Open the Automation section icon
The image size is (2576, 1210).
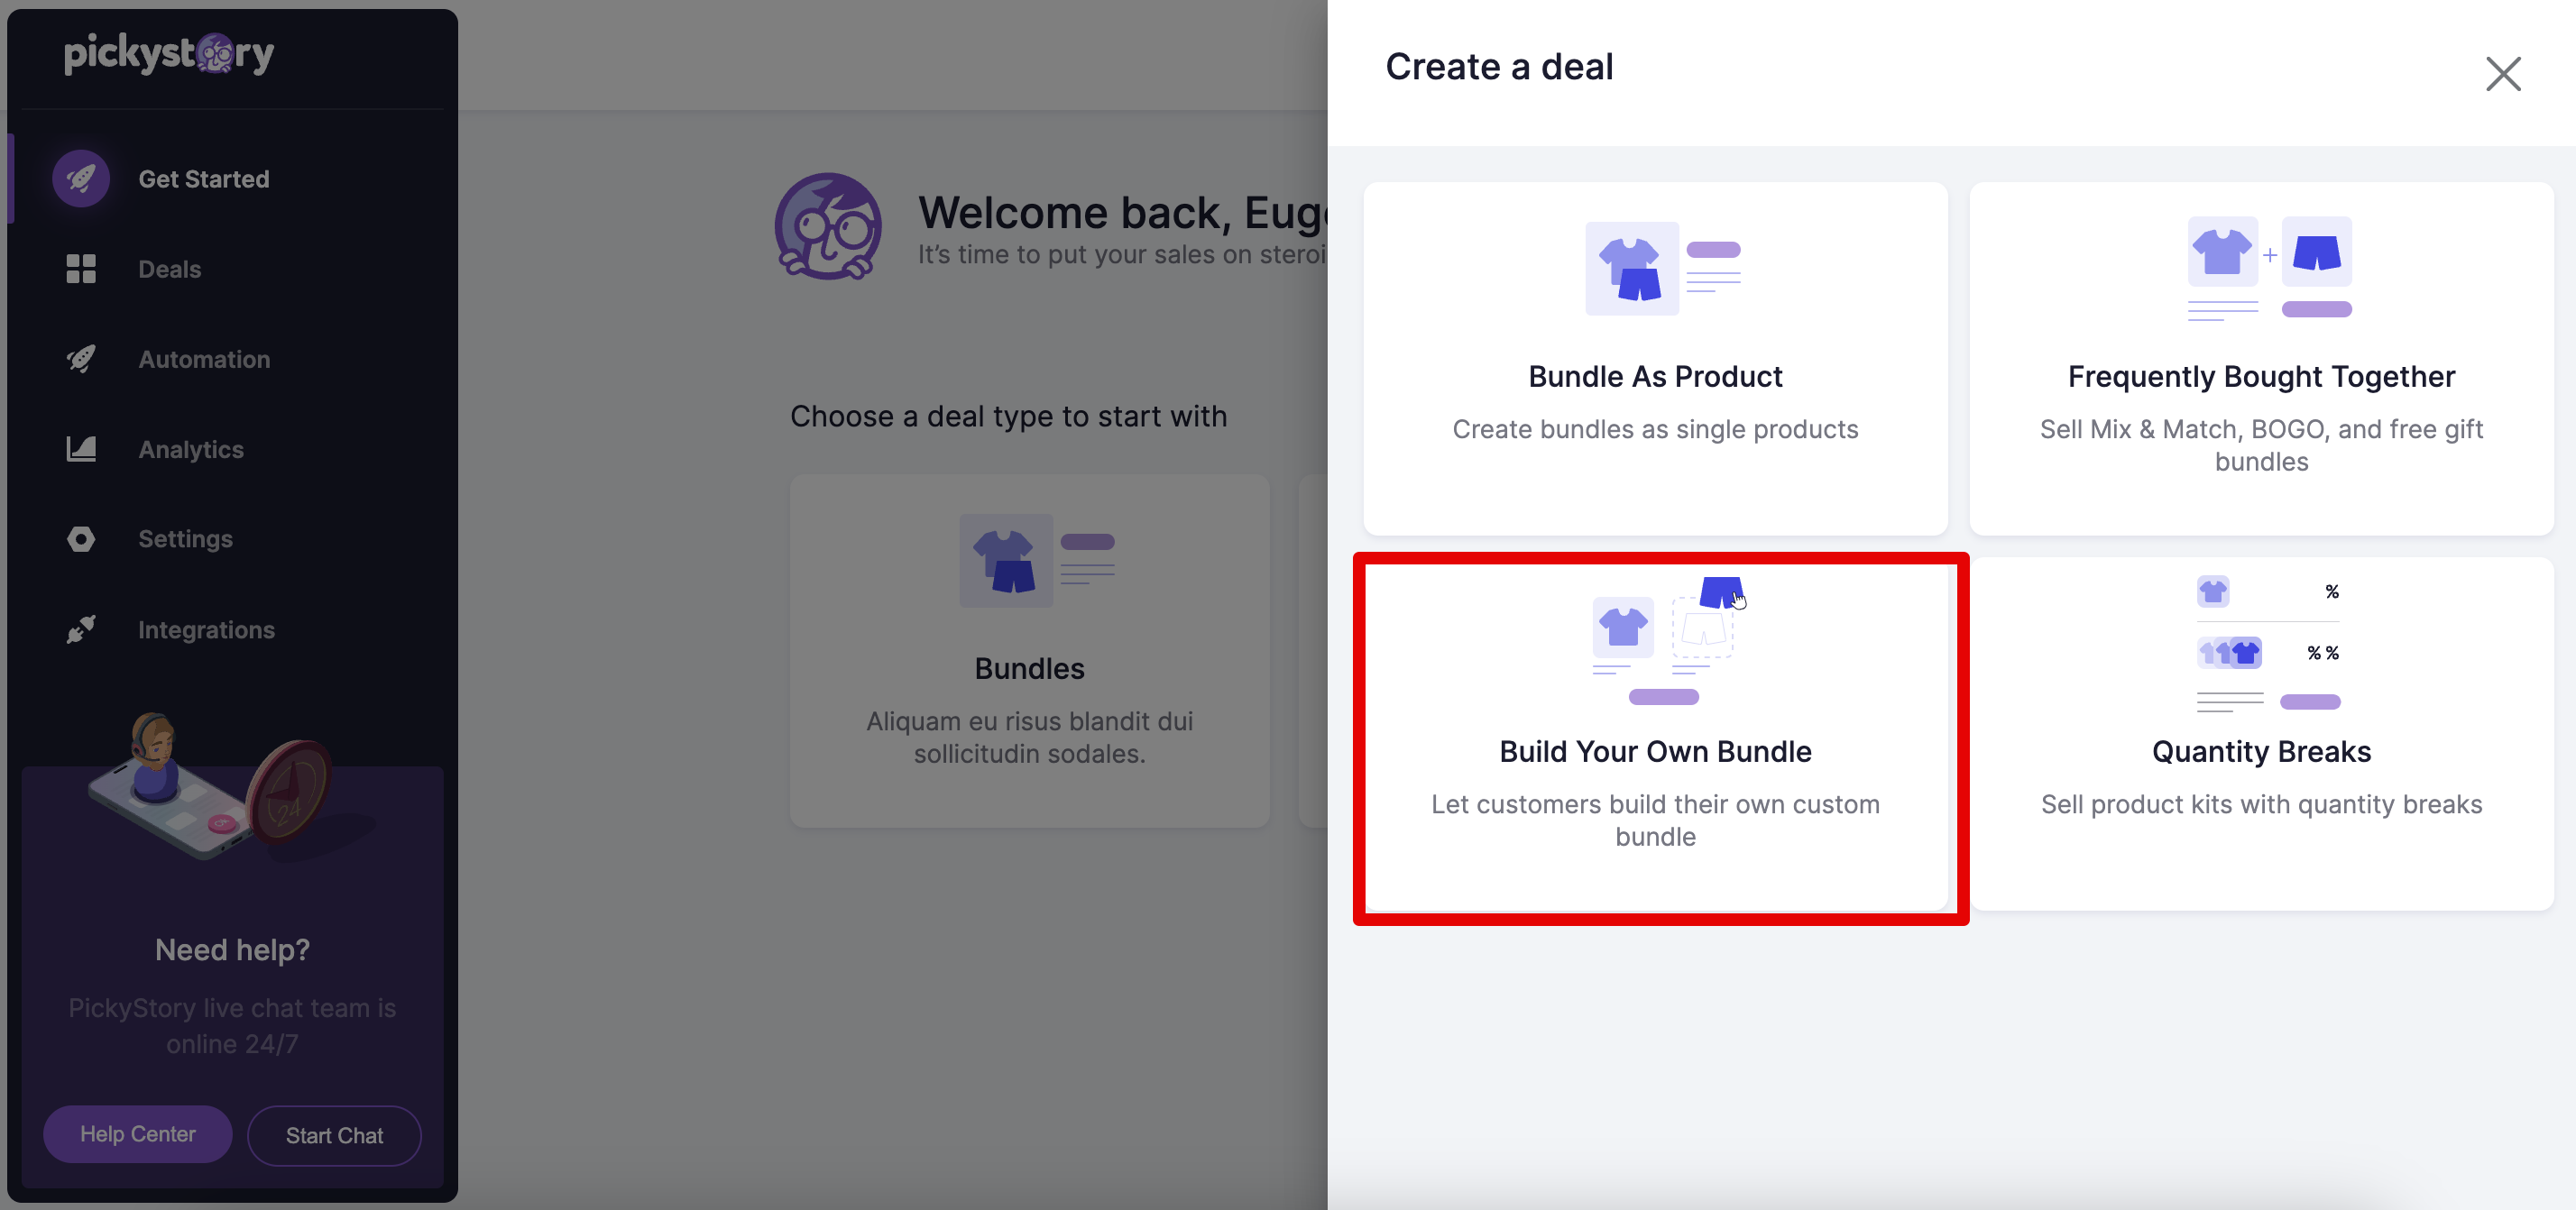80,358
